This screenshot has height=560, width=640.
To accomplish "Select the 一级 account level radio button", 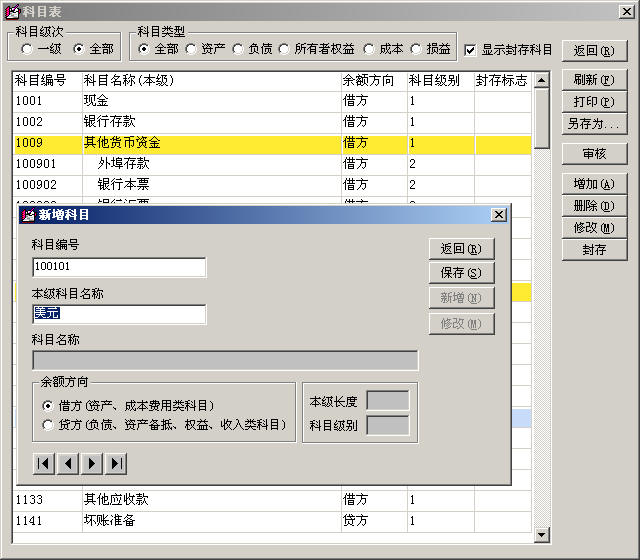I will point(28,49).
